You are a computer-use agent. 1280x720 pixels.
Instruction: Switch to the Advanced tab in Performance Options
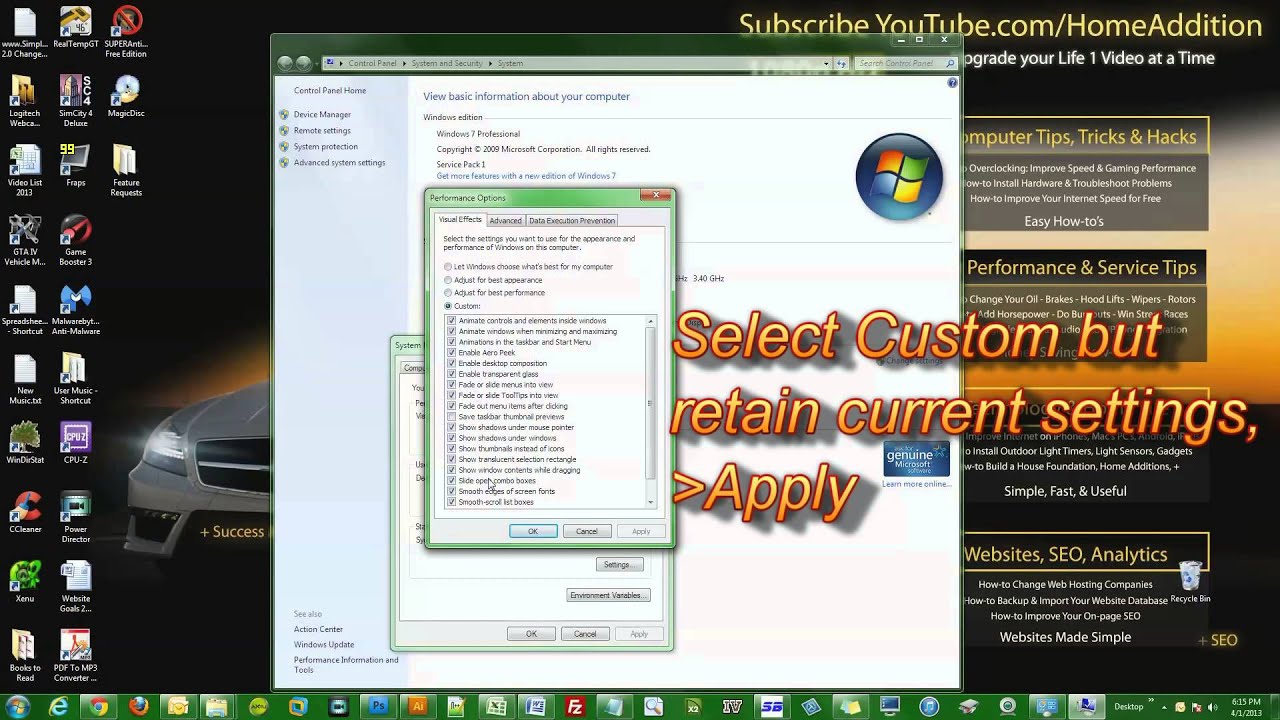pyautogui.click(x=505, y=220)
